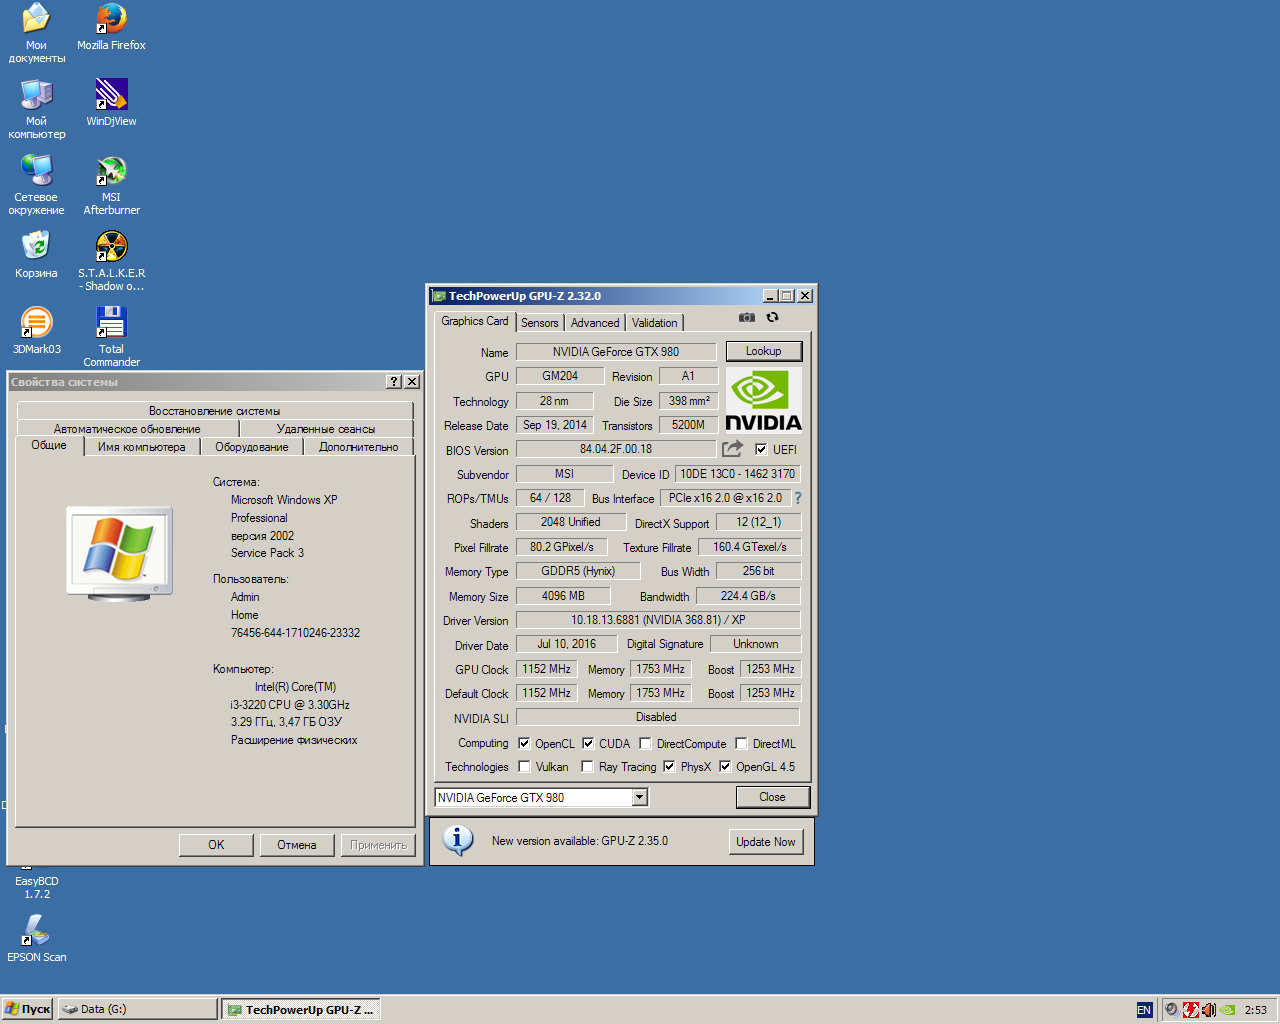Click the Bus Interface question mark

[798, 498]
